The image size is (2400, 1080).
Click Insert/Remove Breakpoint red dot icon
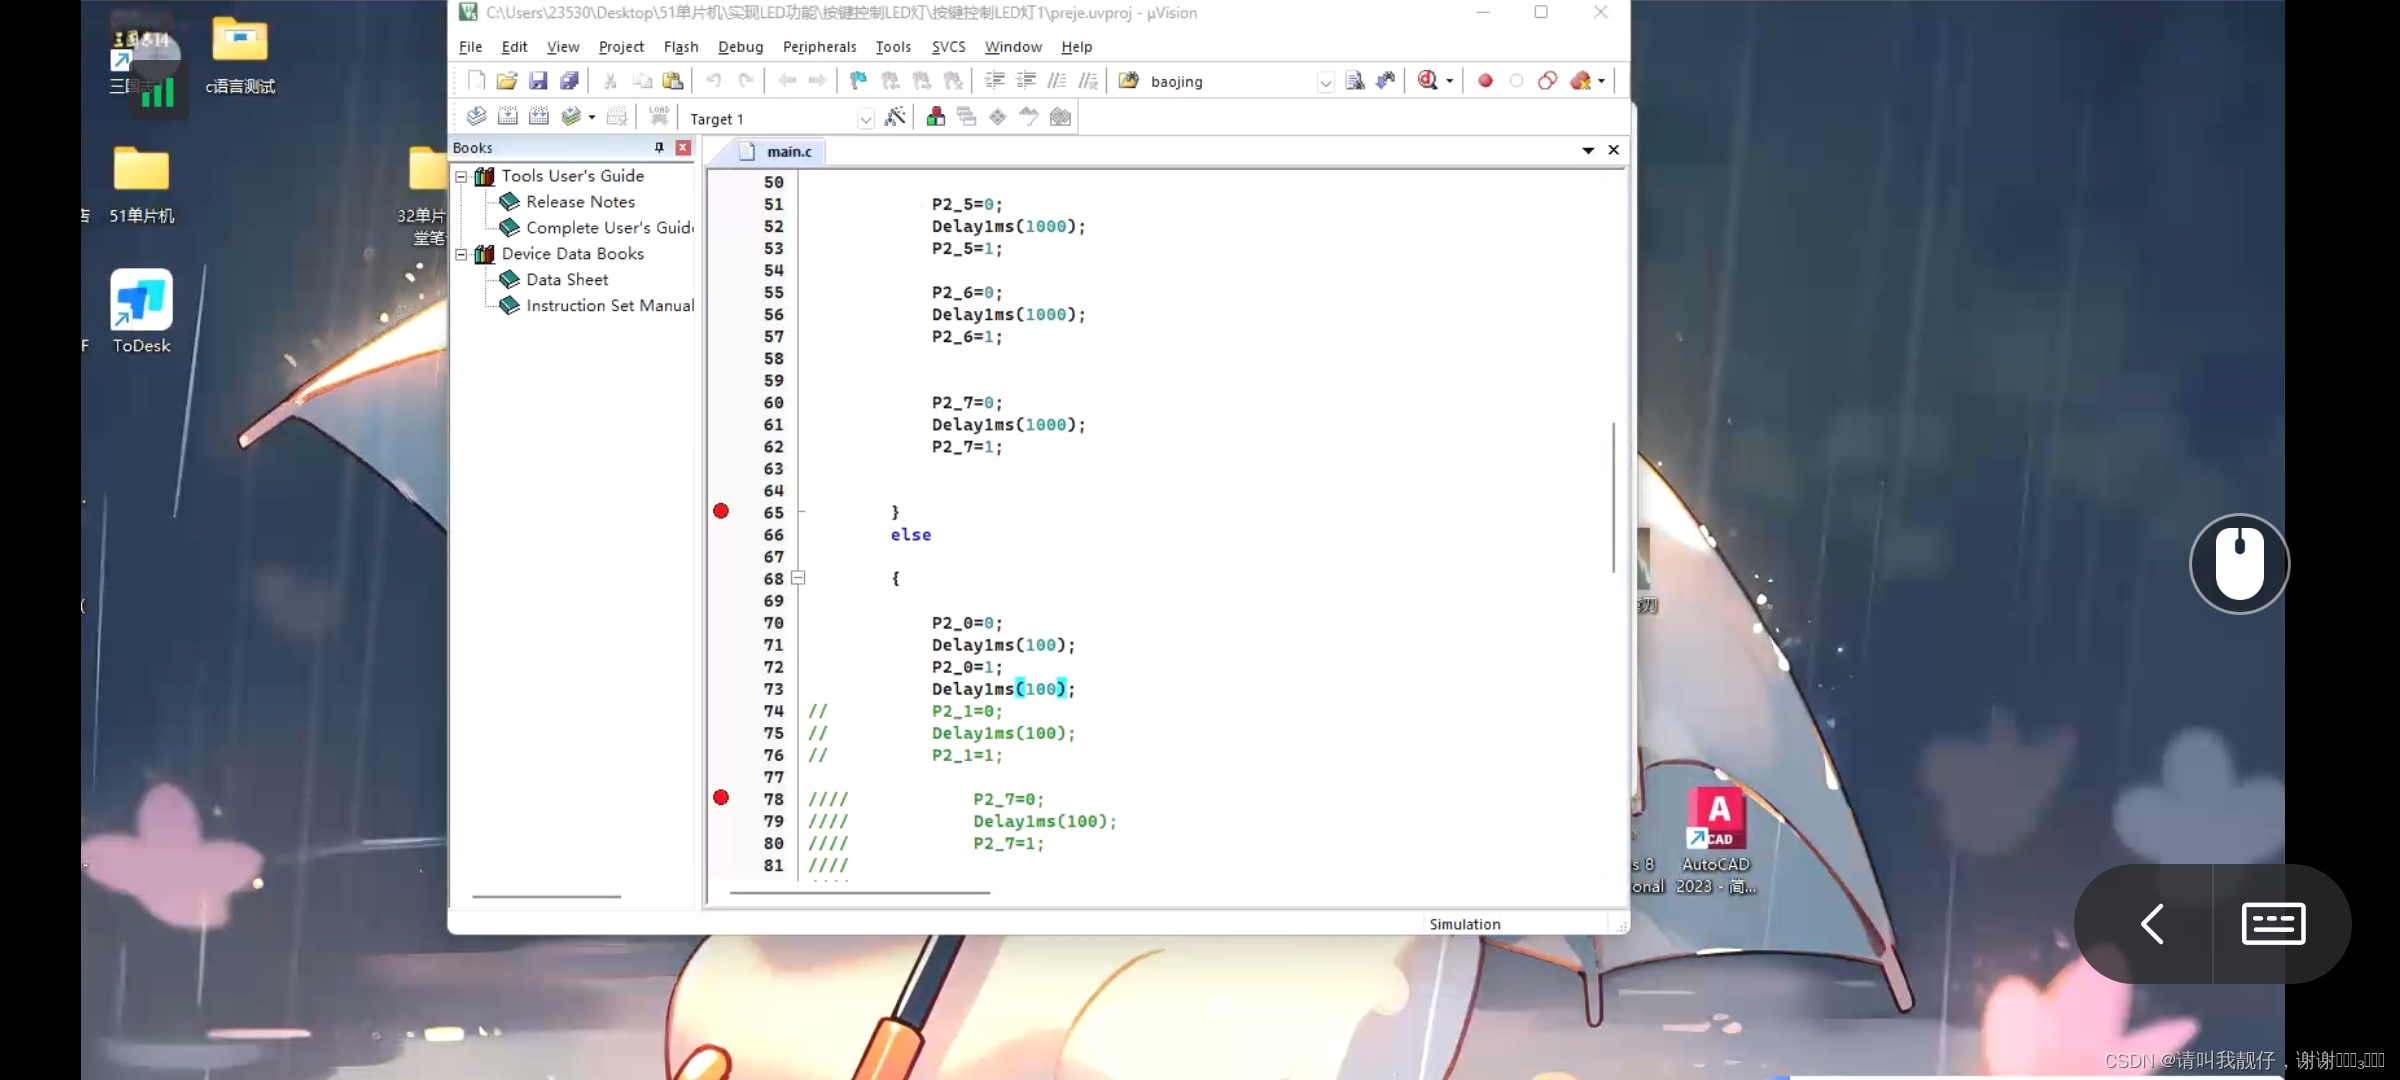click(1485, 81)
